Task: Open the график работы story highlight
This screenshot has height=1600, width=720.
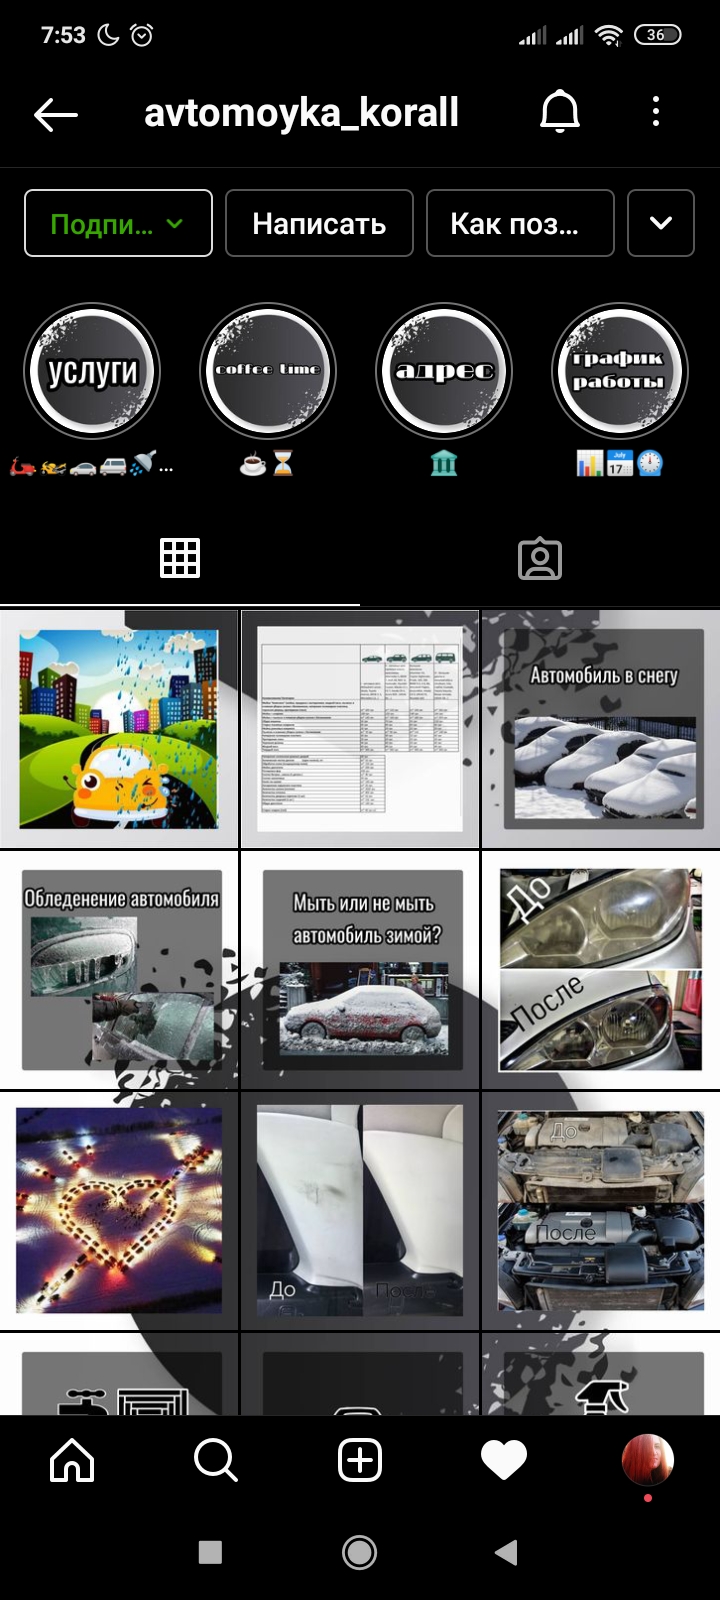Action: point(620,372)
